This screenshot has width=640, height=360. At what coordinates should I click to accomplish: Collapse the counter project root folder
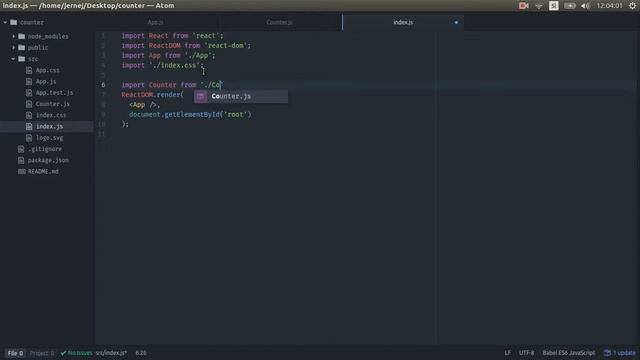coord(5,22)
